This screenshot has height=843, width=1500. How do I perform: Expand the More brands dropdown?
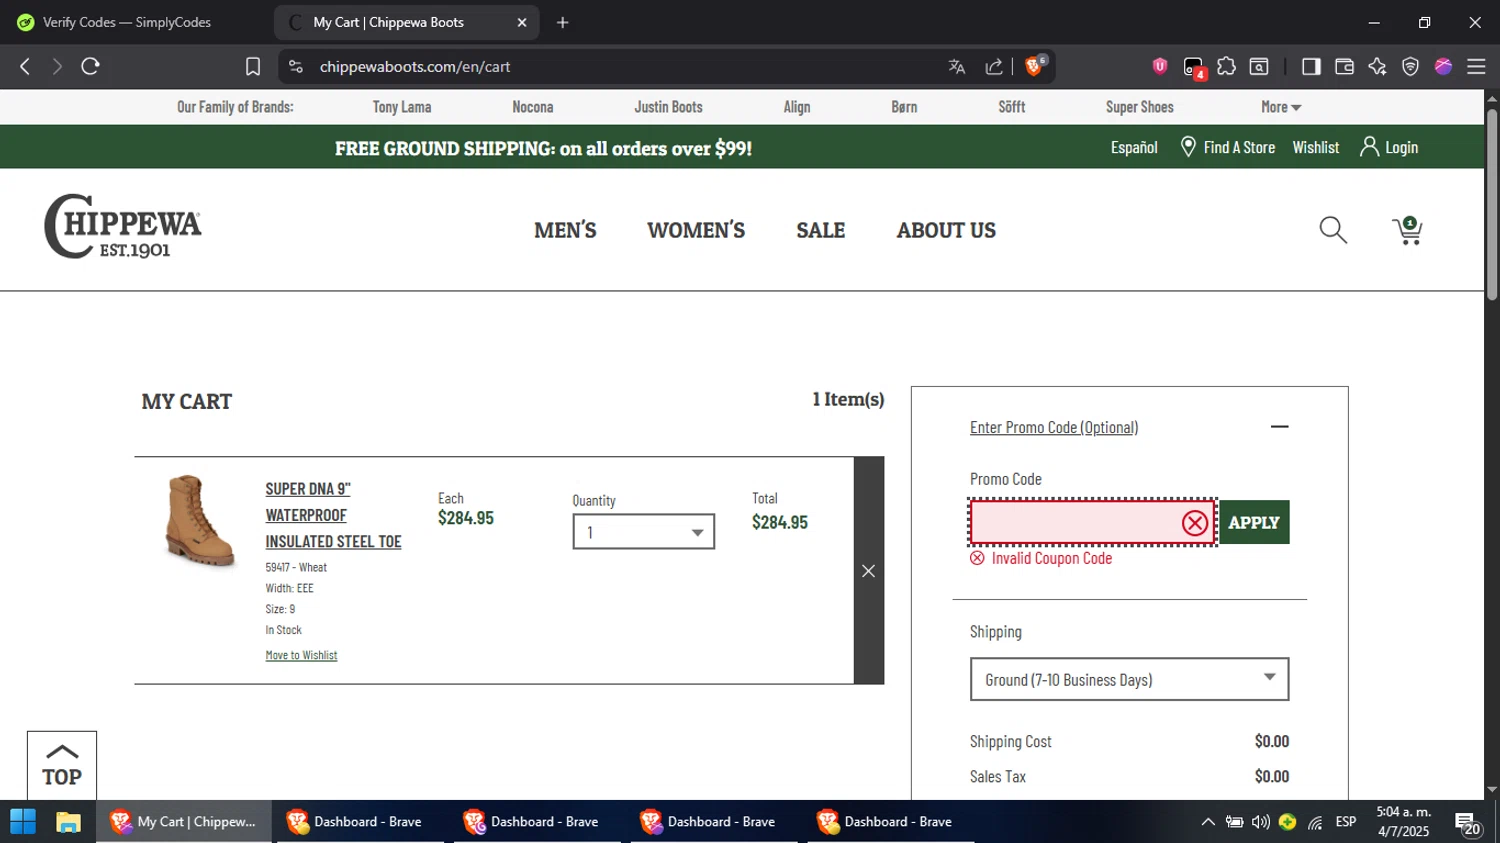[1280, 107]
